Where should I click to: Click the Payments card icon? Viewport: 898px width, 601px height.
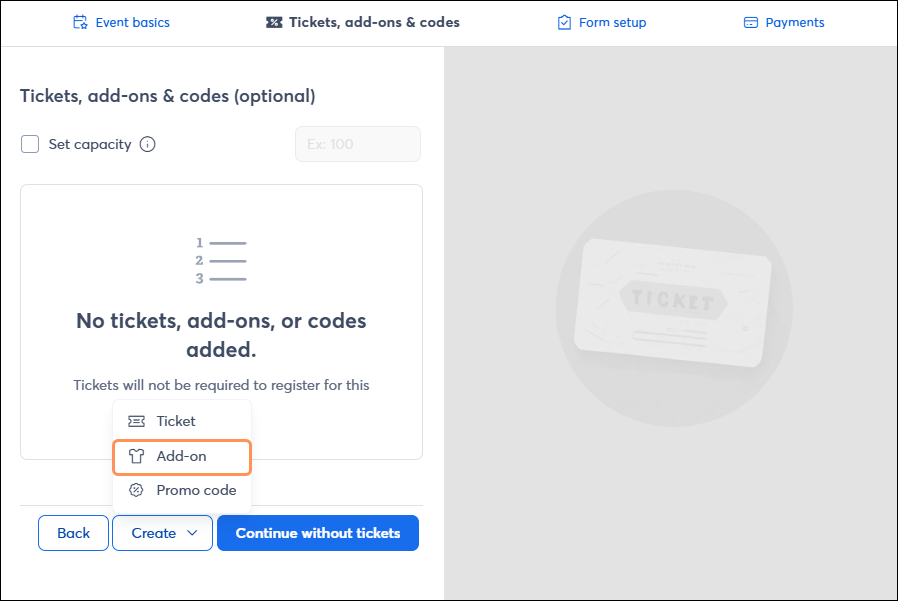click(749, 21)
